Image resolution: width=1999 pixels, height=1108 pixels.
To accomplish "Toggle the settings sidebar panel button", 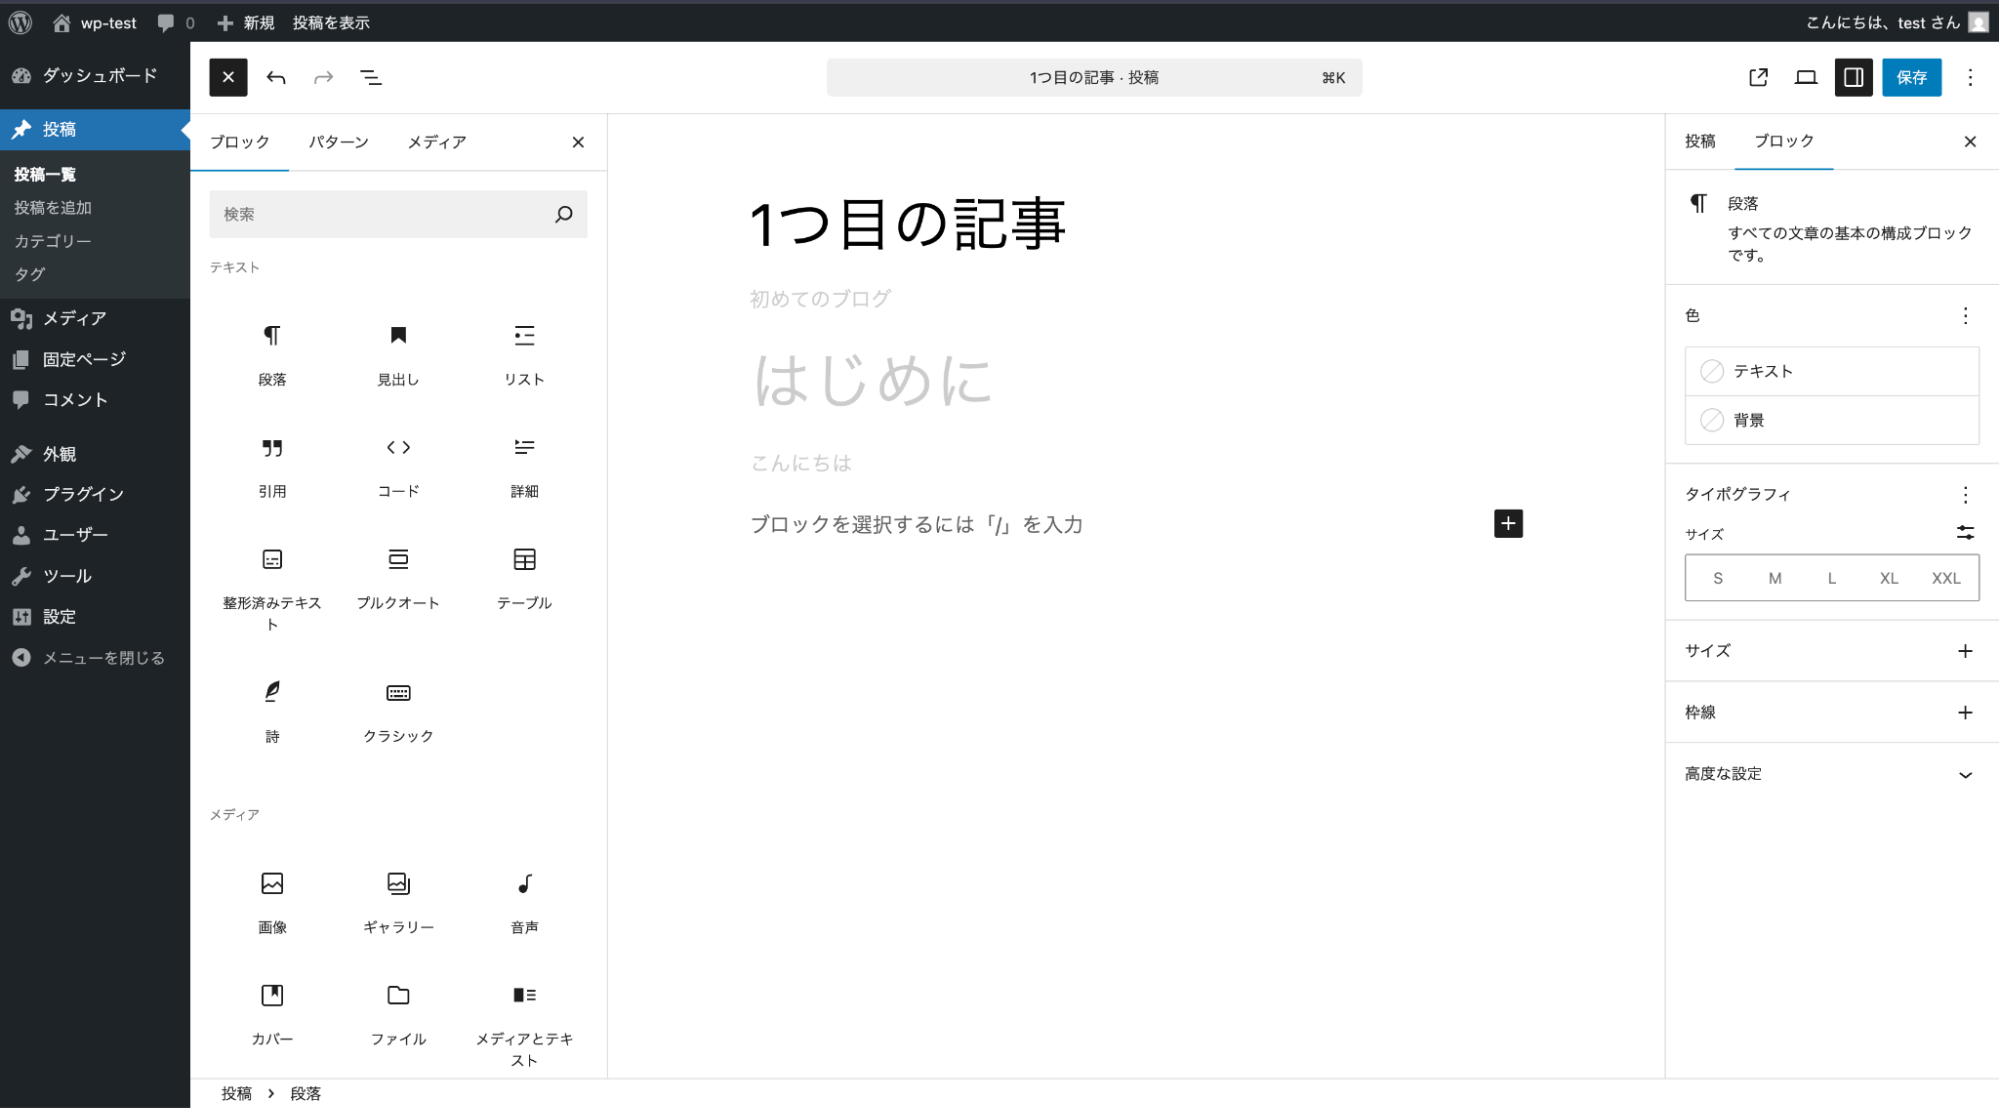I will point(1853,78).
